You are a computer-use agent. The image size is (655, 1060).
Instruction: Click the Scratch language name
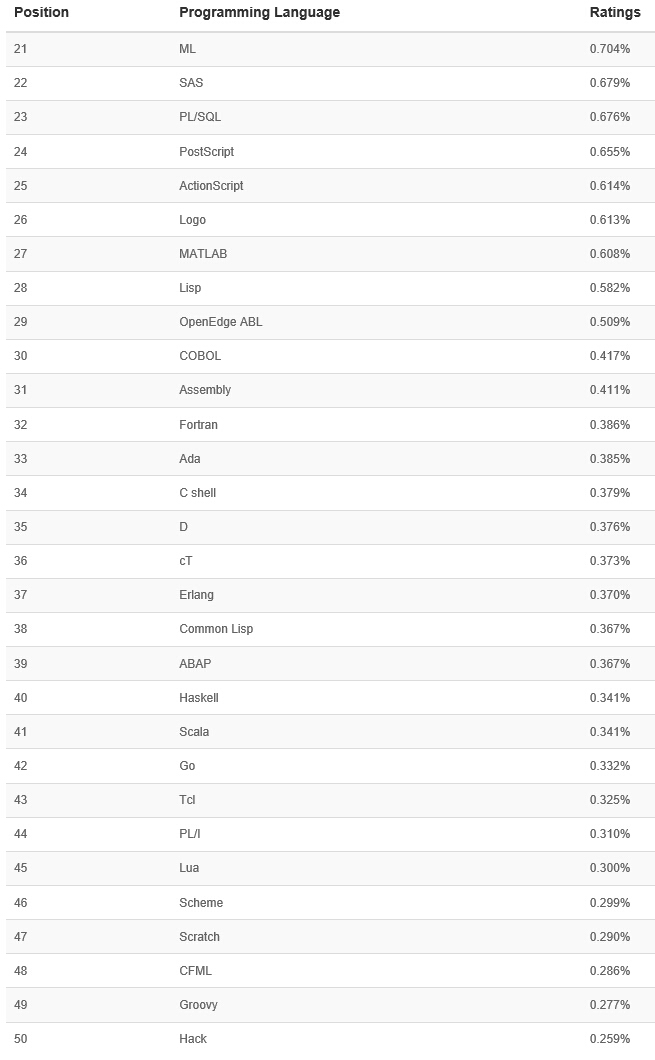pyautogui.click(x=199, y=937)
